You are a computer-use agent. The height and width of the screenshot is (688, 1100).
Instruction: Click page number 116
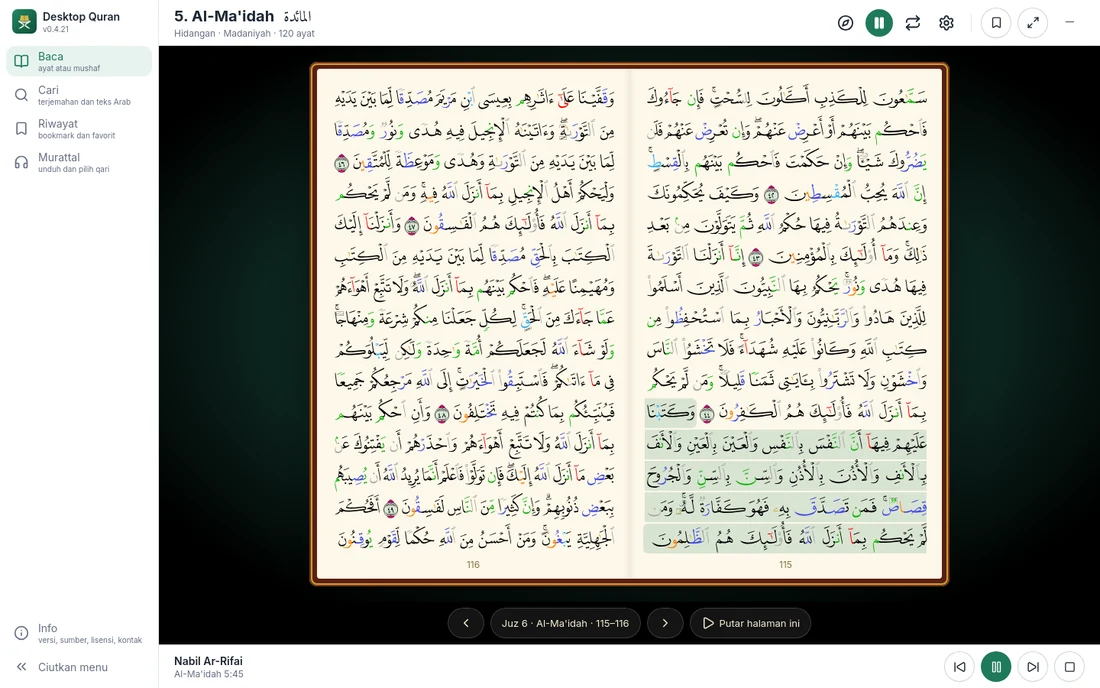(473, 565)
